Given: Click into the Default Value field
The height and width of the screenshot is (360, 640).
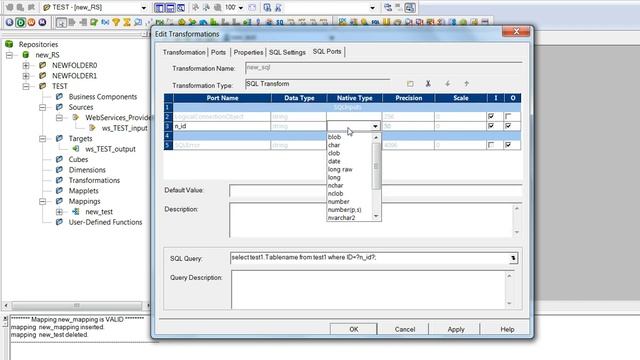Looking at the screenshot, I should pyautogui.click(x=376, y=191).
